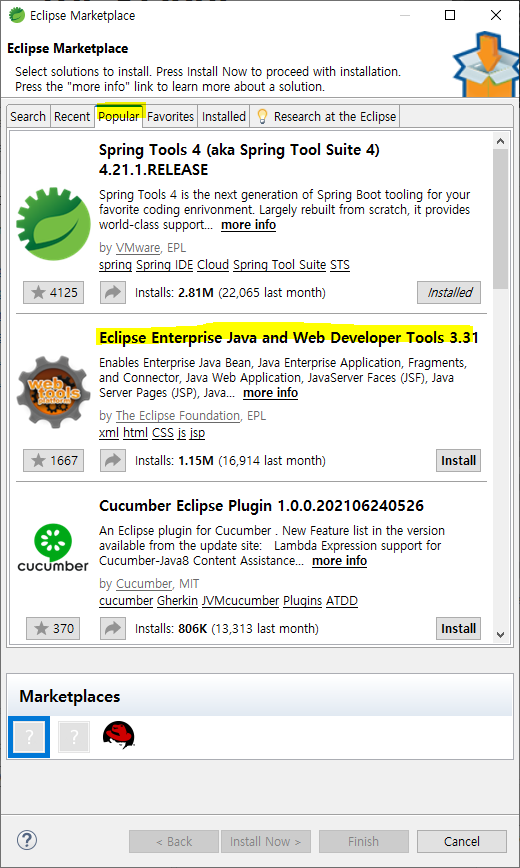Click the spring tag link

click(115, 265)
